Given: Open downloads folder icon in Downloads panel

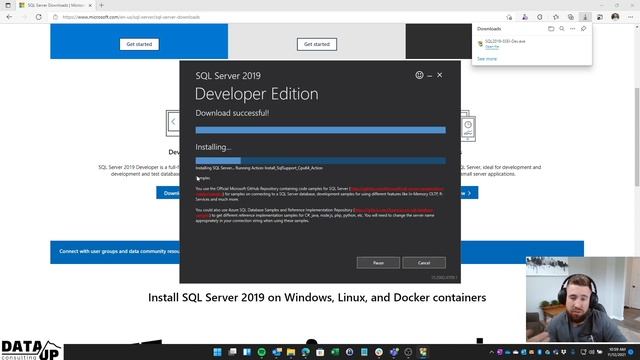Looking at the screenshot, I should (x=551, y=29).
